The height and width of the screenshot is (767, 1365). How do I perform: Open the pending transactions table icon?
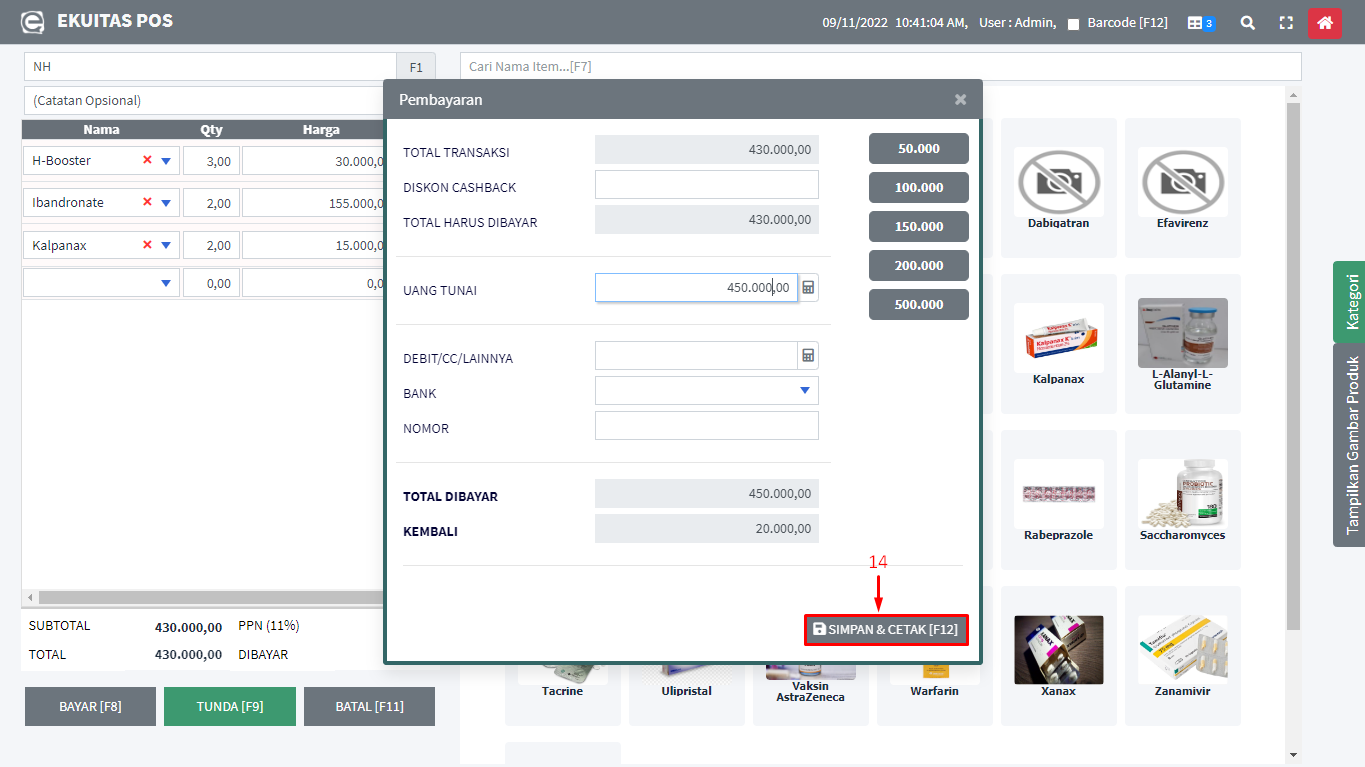click(1200, 22)
